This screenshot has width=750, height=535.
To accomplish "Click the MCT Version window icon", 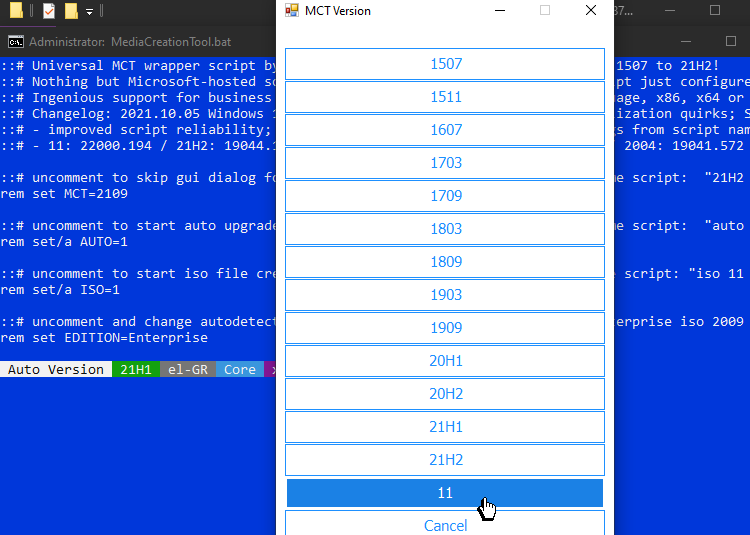I will pyautogui.click(x=292, y=11).
